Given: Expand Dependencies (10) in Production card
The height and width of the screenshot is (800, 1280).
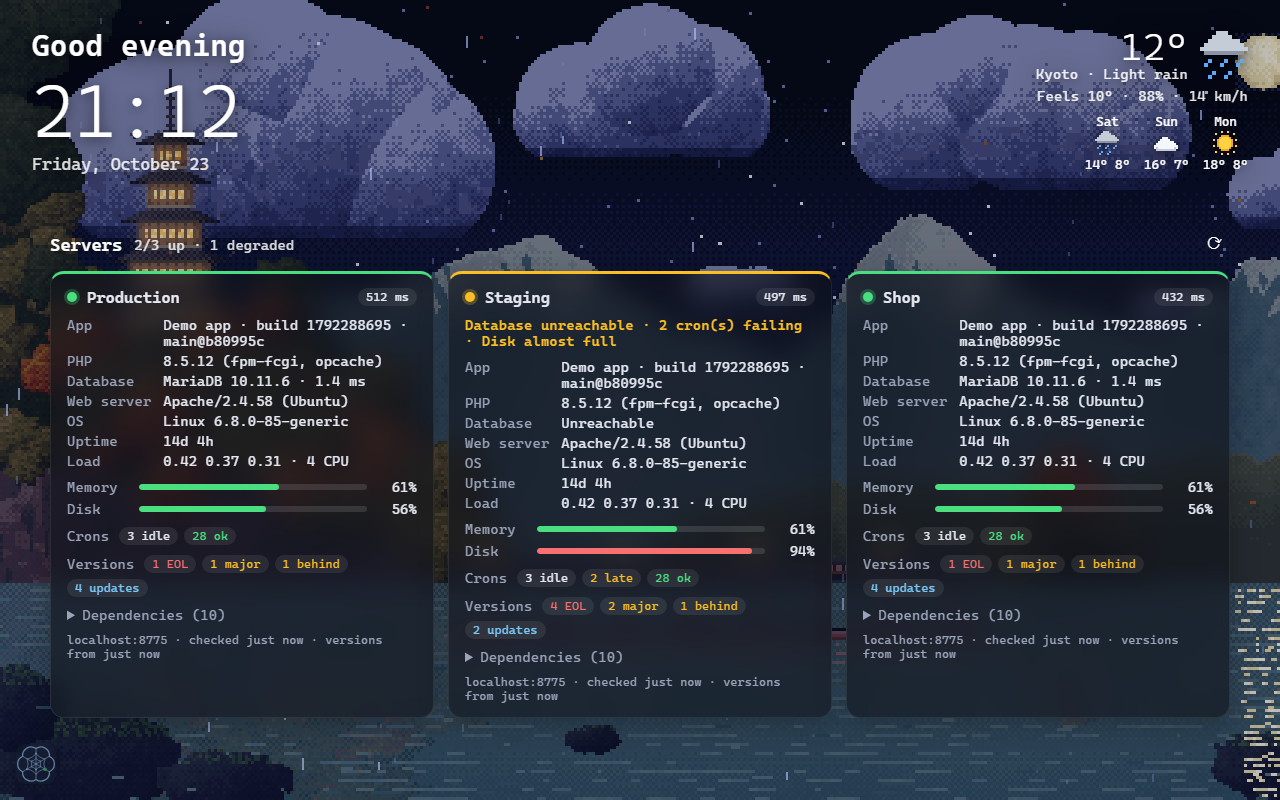Looking at the screenshot, I should coord(146,615).
